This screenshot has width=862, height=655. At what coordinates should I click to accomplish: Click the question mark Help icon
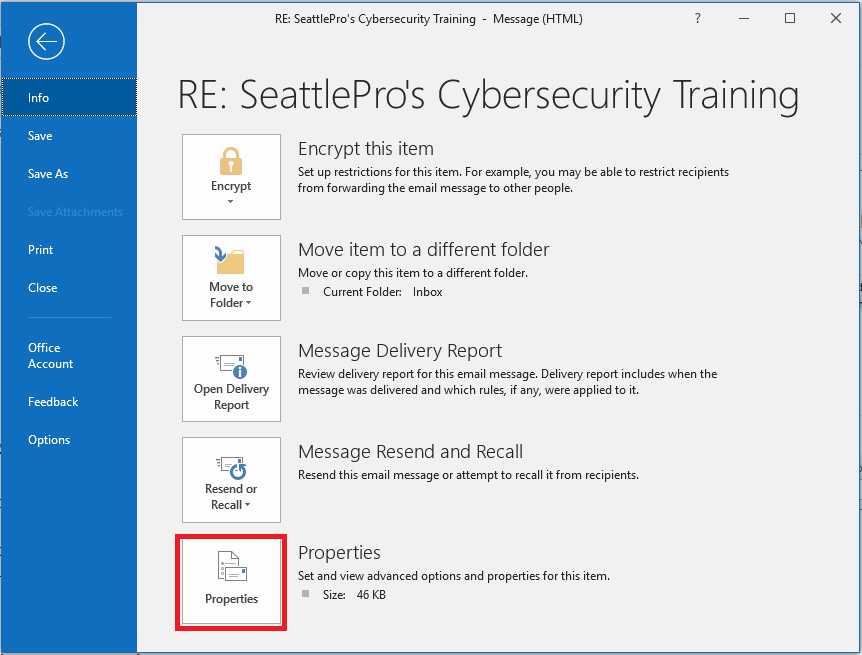(x=698, y=19)
